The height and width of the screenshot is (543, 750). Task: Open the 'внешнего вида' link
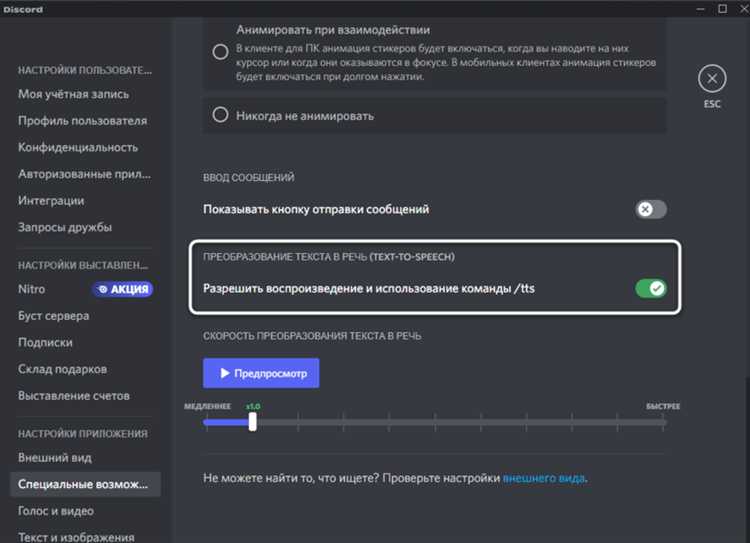click(x=544, y=478)
